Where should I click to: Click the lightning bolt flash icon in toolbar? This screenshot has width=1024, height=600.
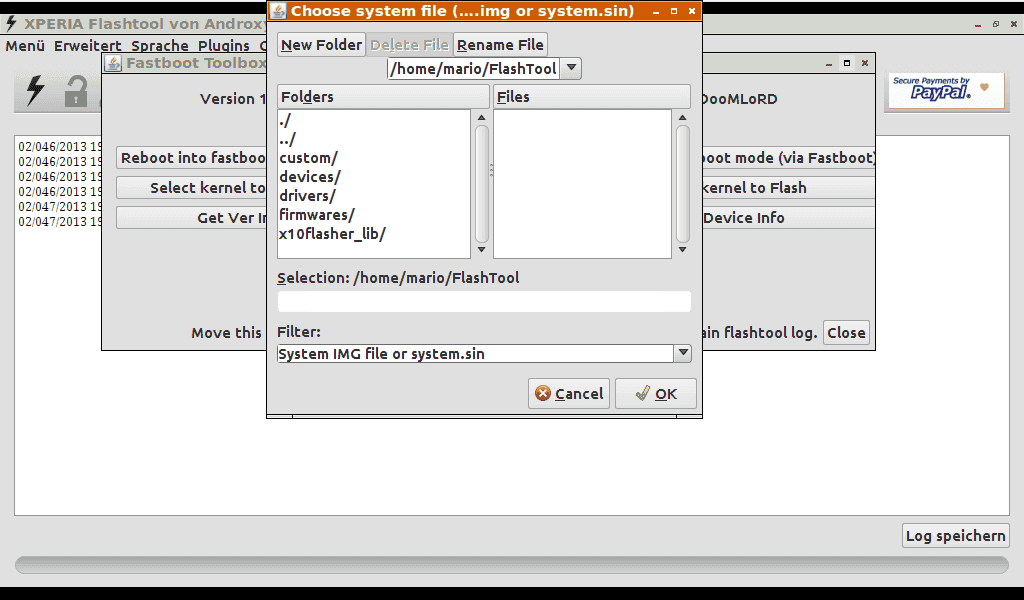pyautogui.click(x=35, y=90)
